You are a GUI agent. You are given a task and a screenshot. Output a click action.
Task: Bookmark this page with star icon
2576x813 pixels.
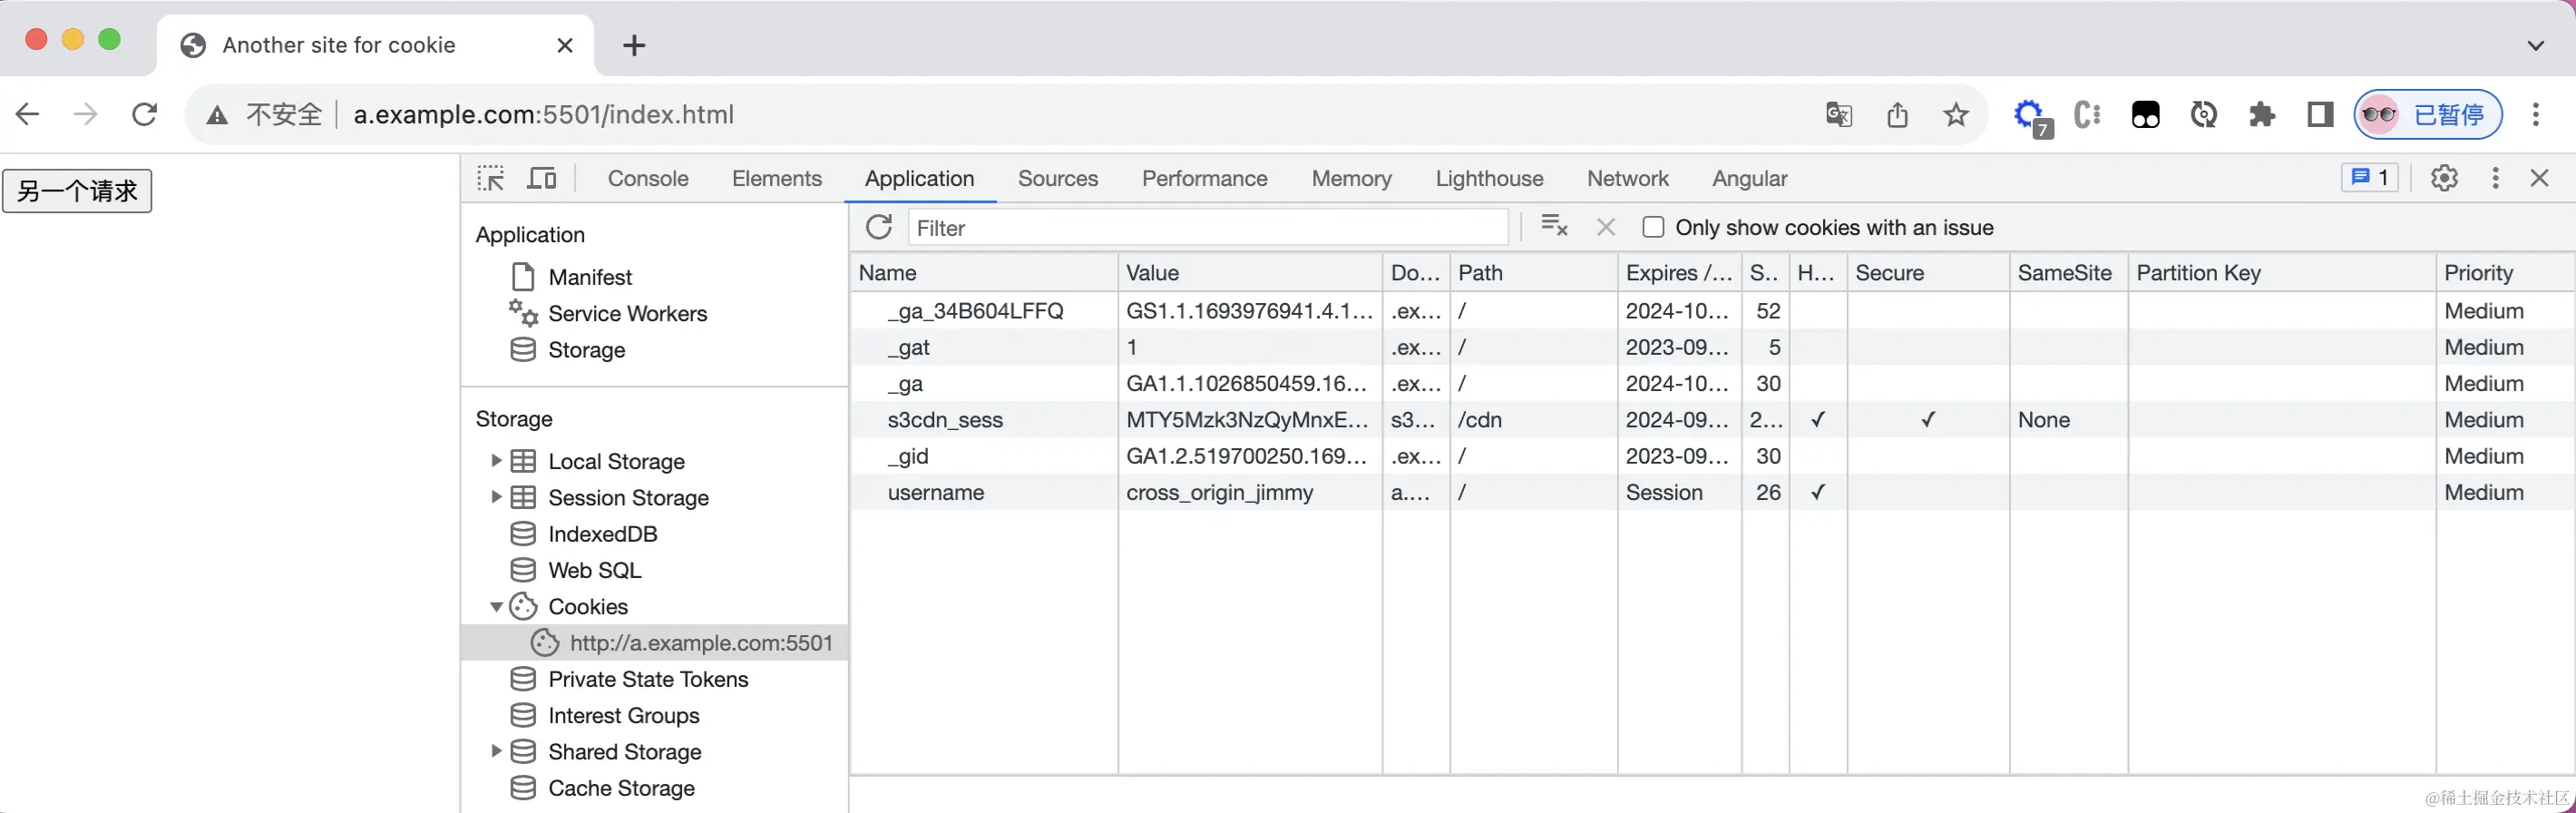(x=1956, y=115)
